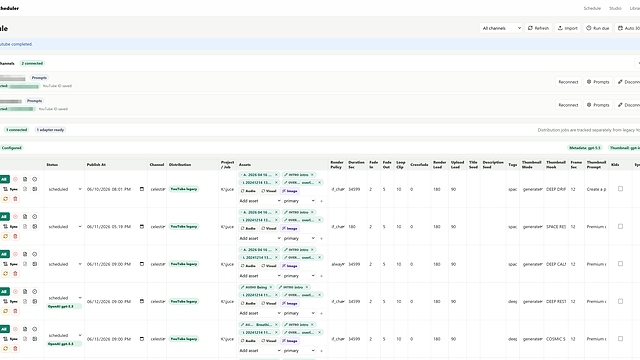Click the Refresh button
This screenshot has height=360, width=640.
538,28
